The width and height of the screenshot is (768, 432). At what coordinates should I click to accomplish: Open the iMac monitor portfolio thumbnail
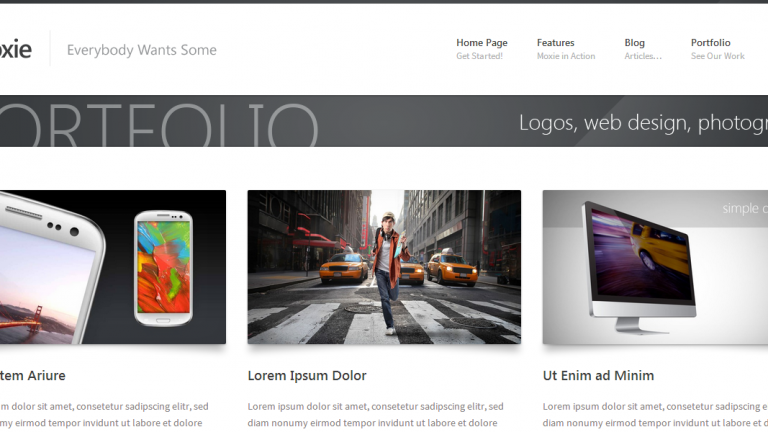(655, 267)
